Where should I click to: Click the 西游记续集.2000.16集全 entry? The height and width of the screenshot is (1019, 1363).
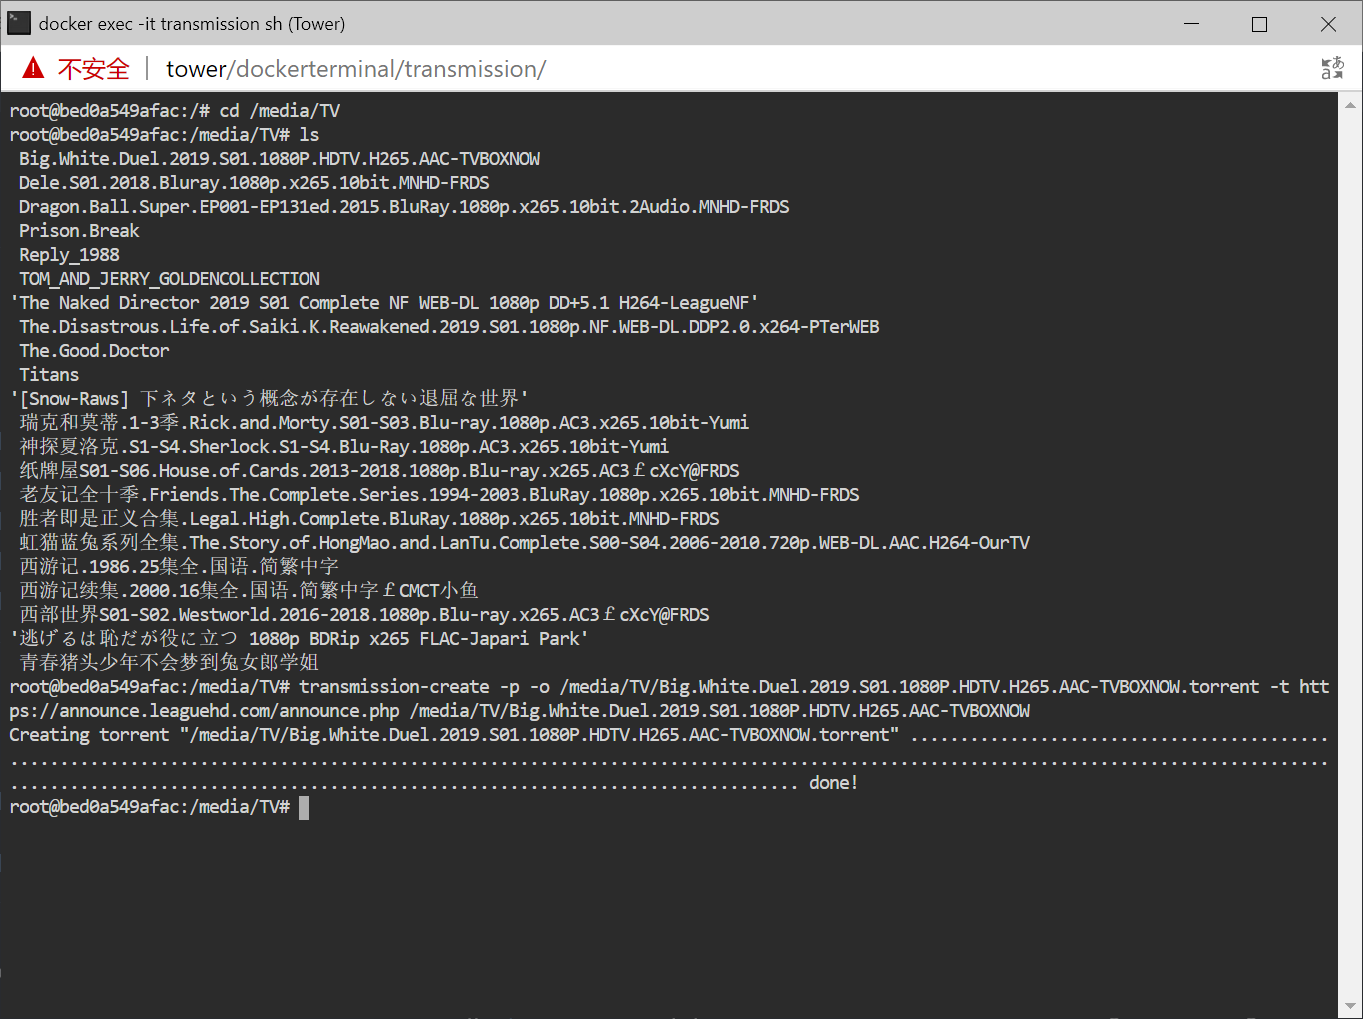coord(249,591)
